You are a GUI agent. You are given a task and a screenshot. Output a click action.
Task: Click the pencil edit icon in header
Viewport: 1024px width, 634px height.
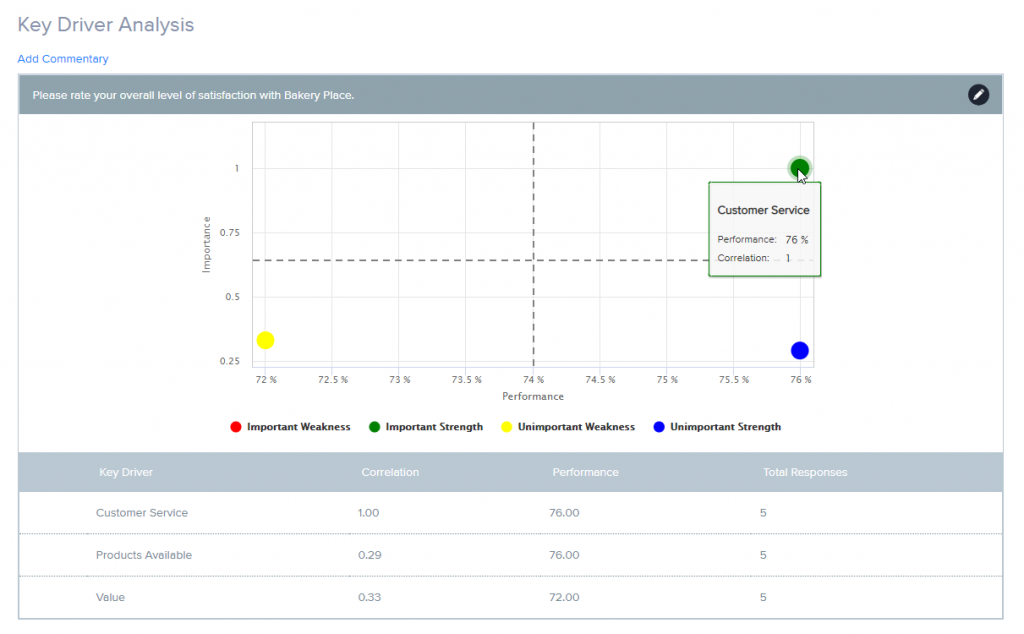[x=978, y=95]
